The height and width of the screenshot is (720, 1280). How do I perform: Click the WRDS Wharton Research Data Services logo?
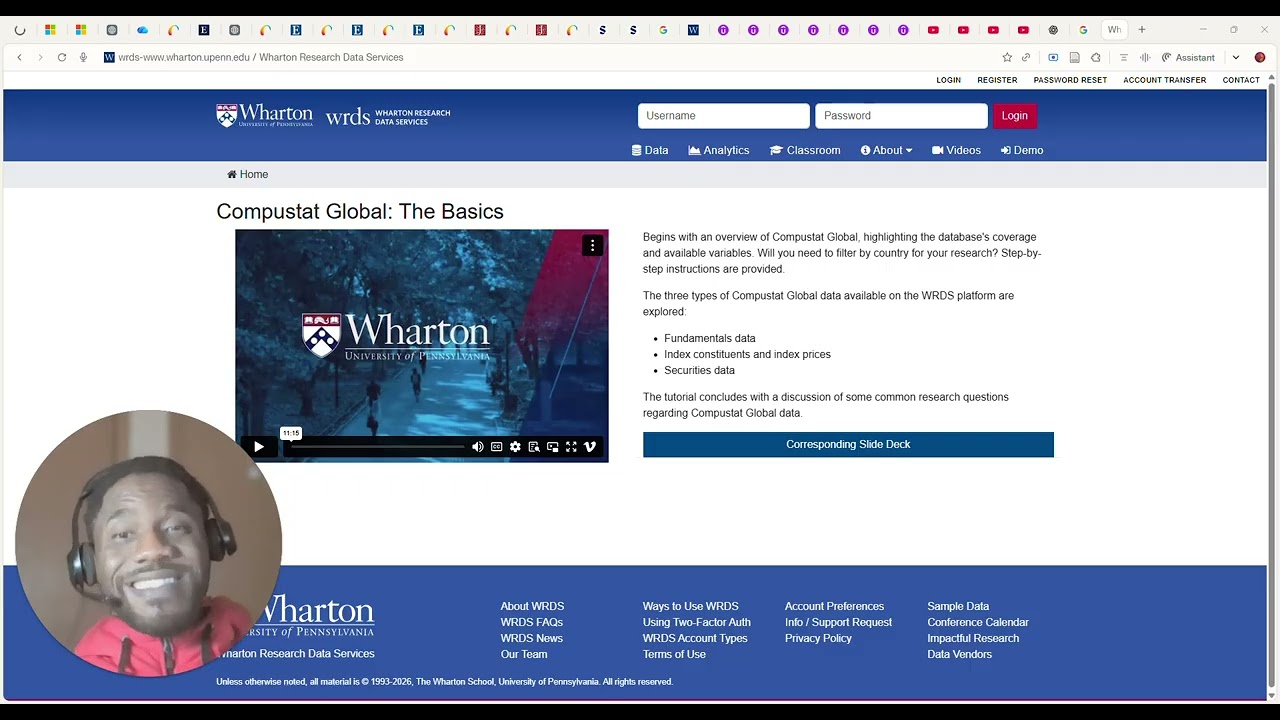pos(388,116)
